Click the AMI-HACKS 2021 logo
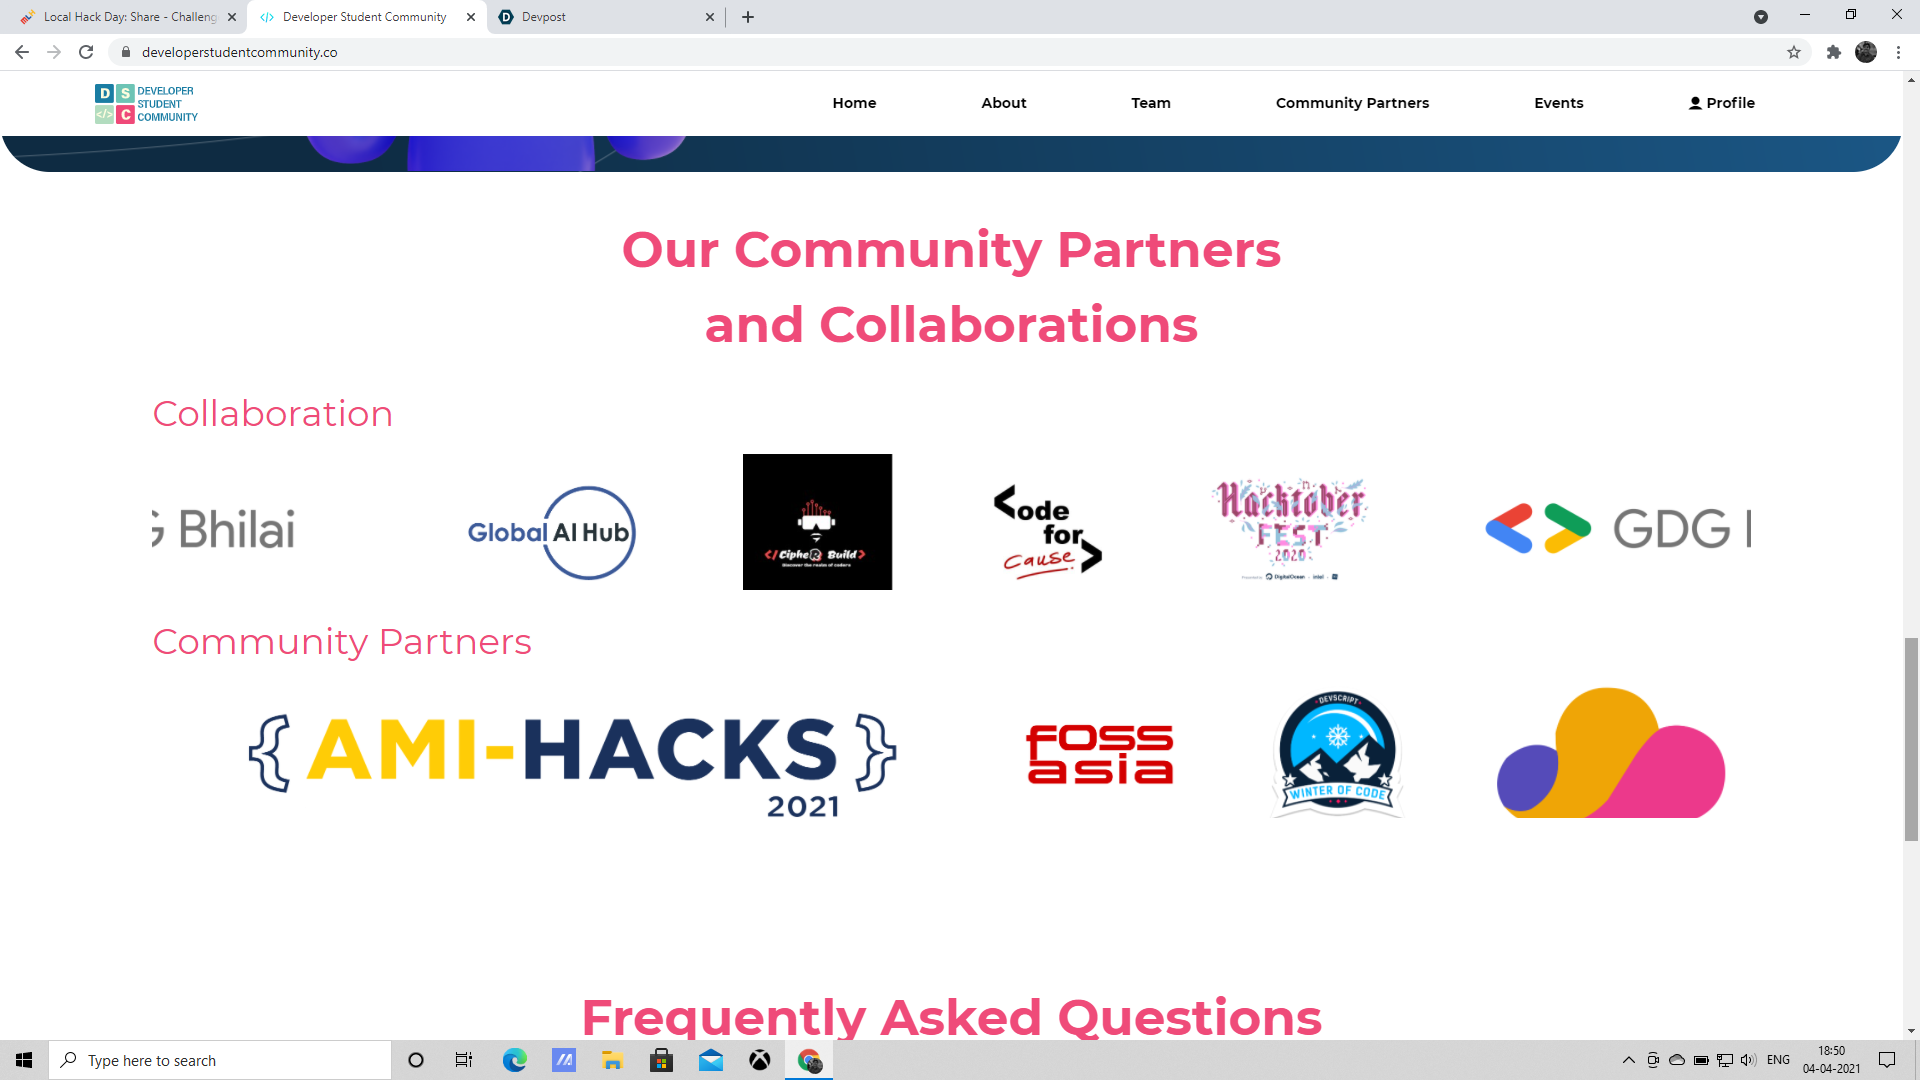 572,762
